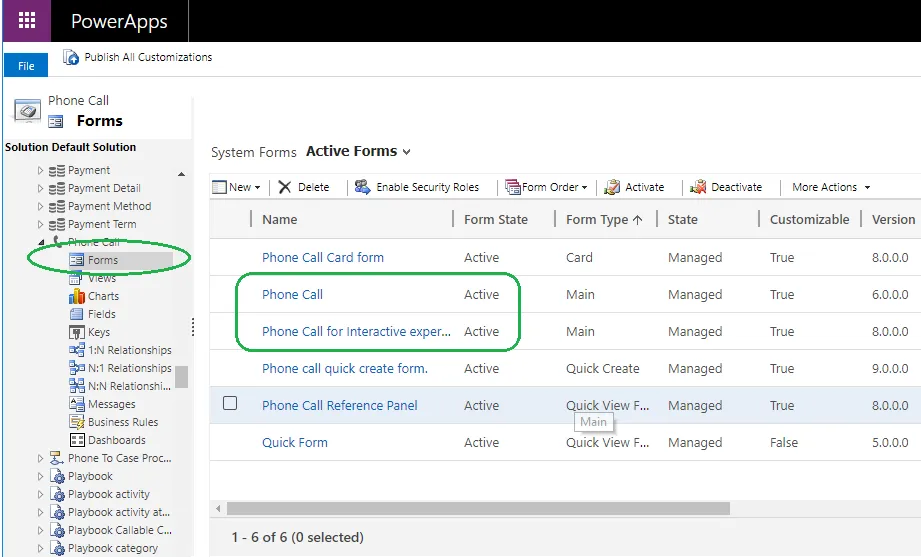
Task: Click the Deactivate icon in toolbar
Action: point(698,187)
